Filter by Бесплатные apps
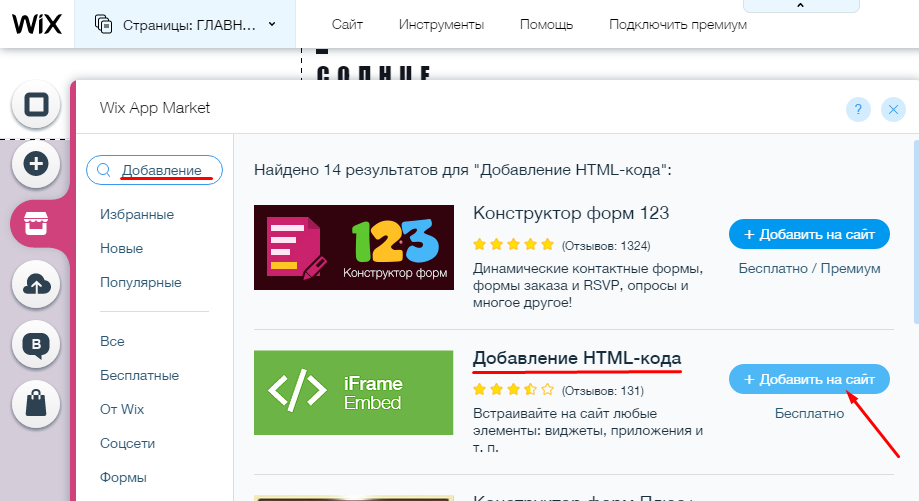This screenshot has width=919, height=501. 139,375
